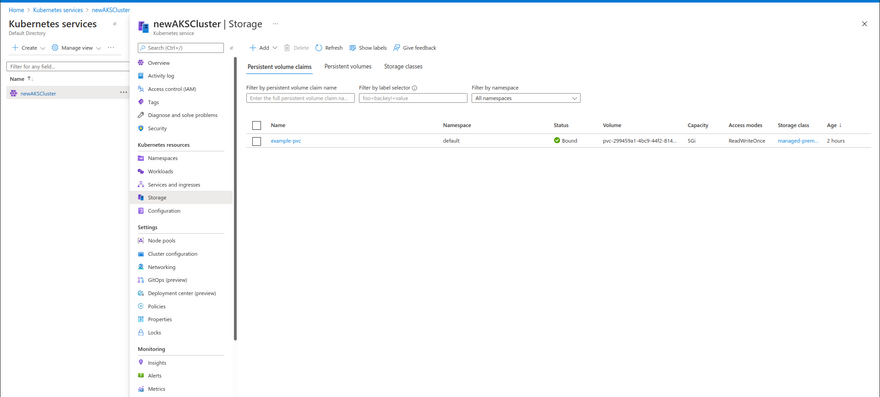
Task: Open Networking settings
Action: pyautogui.click(x=161, y=267)
